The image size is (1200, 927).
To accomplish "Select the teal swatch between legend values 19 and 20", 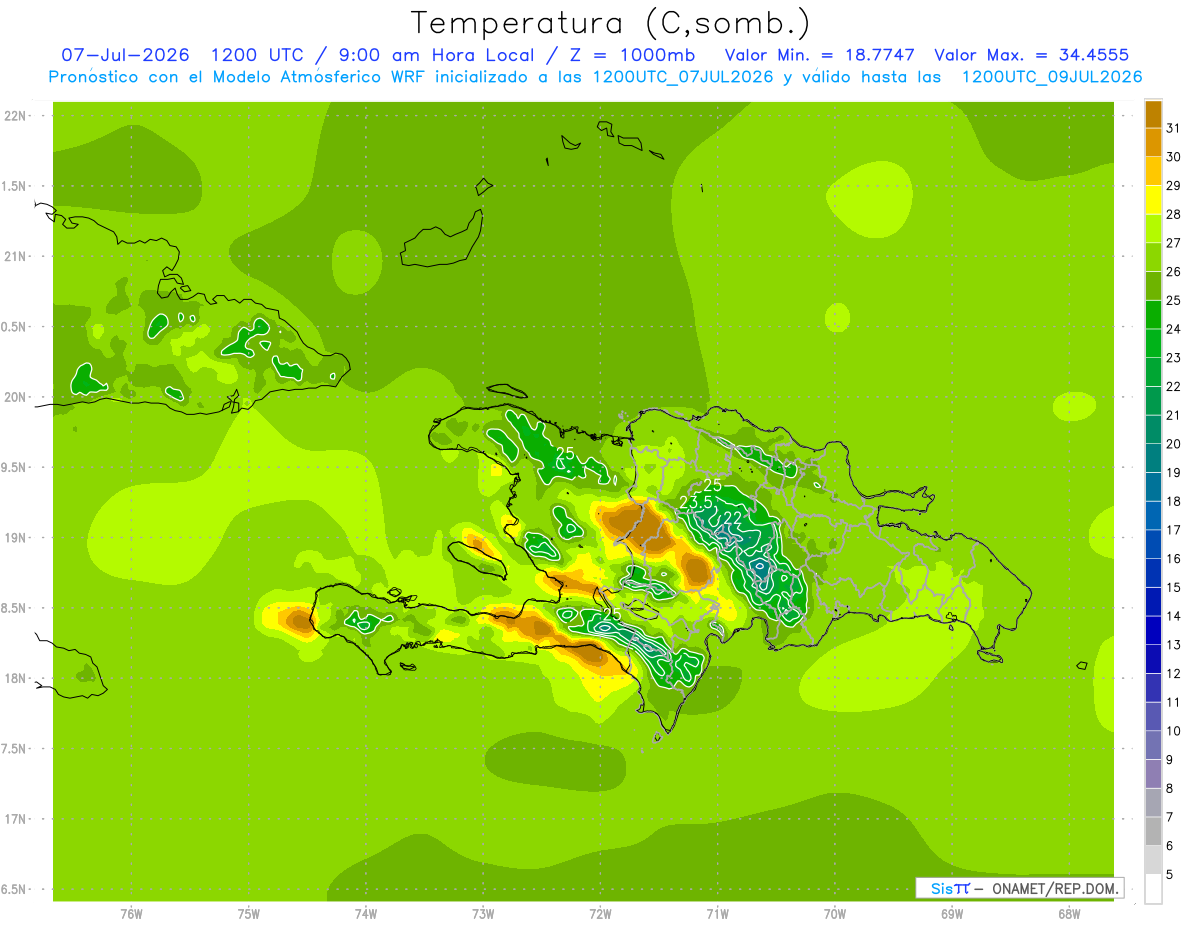I will (1153, 458).
